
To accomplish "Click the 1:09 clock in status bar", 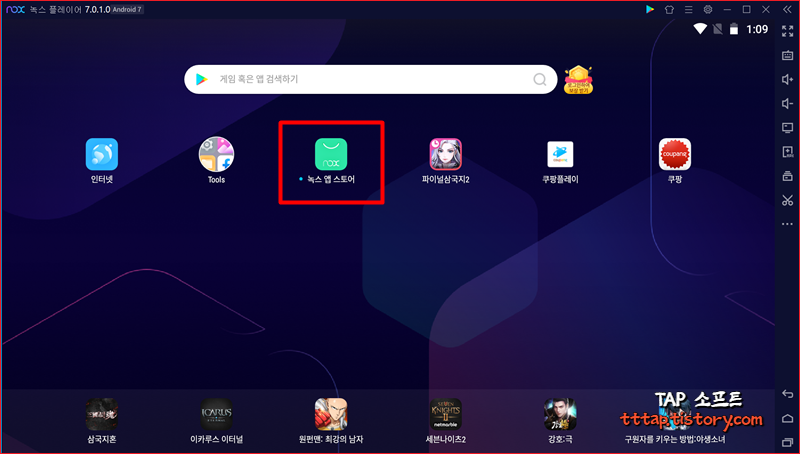I will [757, 30].
